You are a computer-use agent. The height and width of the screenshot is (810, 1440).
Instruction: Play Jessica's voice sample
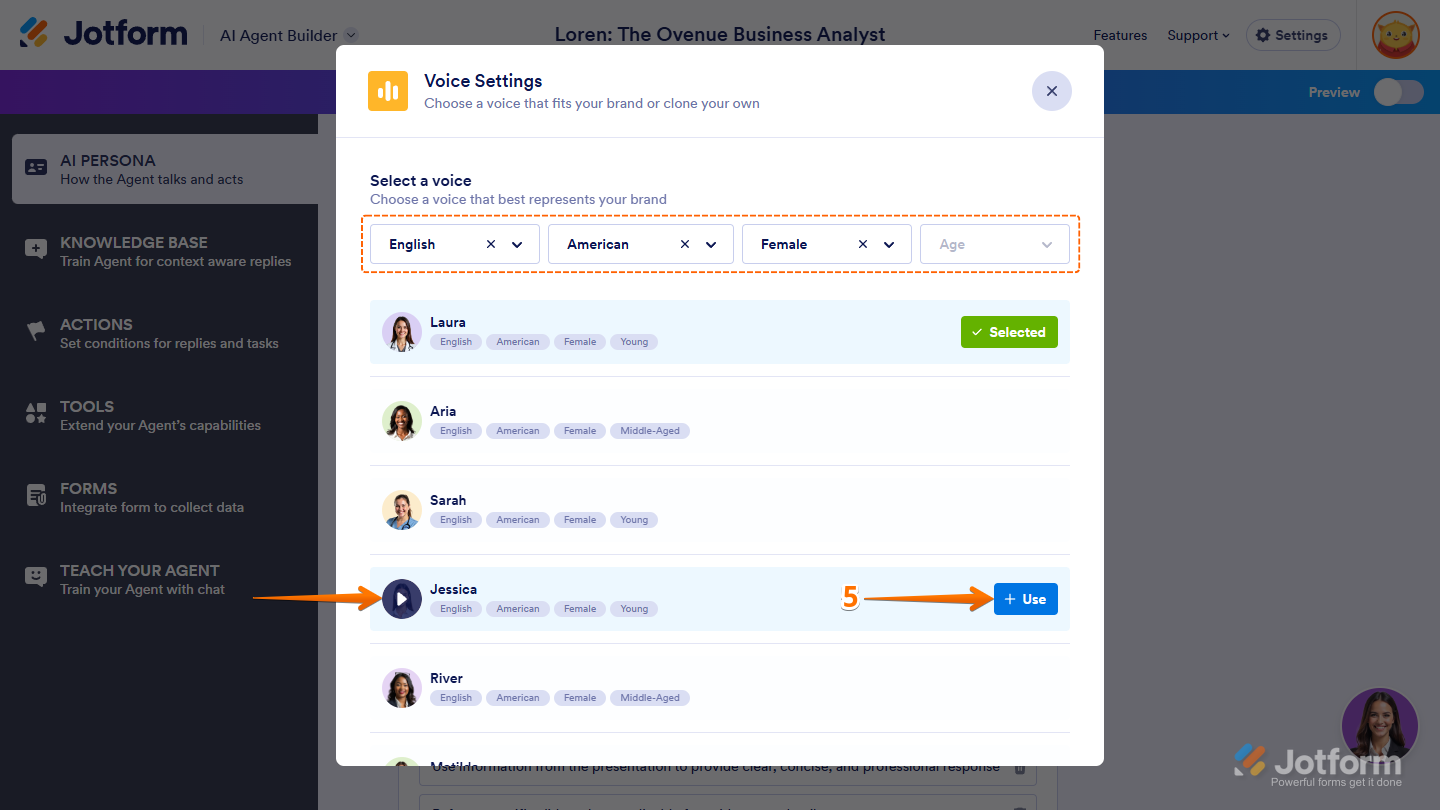tap(402, 599)
